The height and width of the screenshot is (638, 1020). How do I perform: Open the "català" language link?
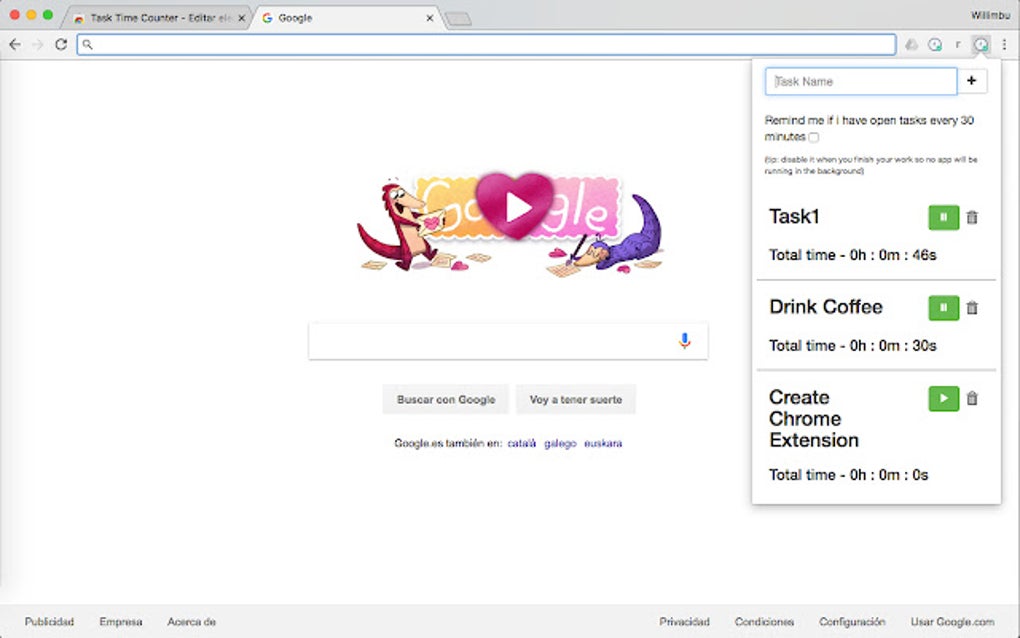tap(520, 441)
